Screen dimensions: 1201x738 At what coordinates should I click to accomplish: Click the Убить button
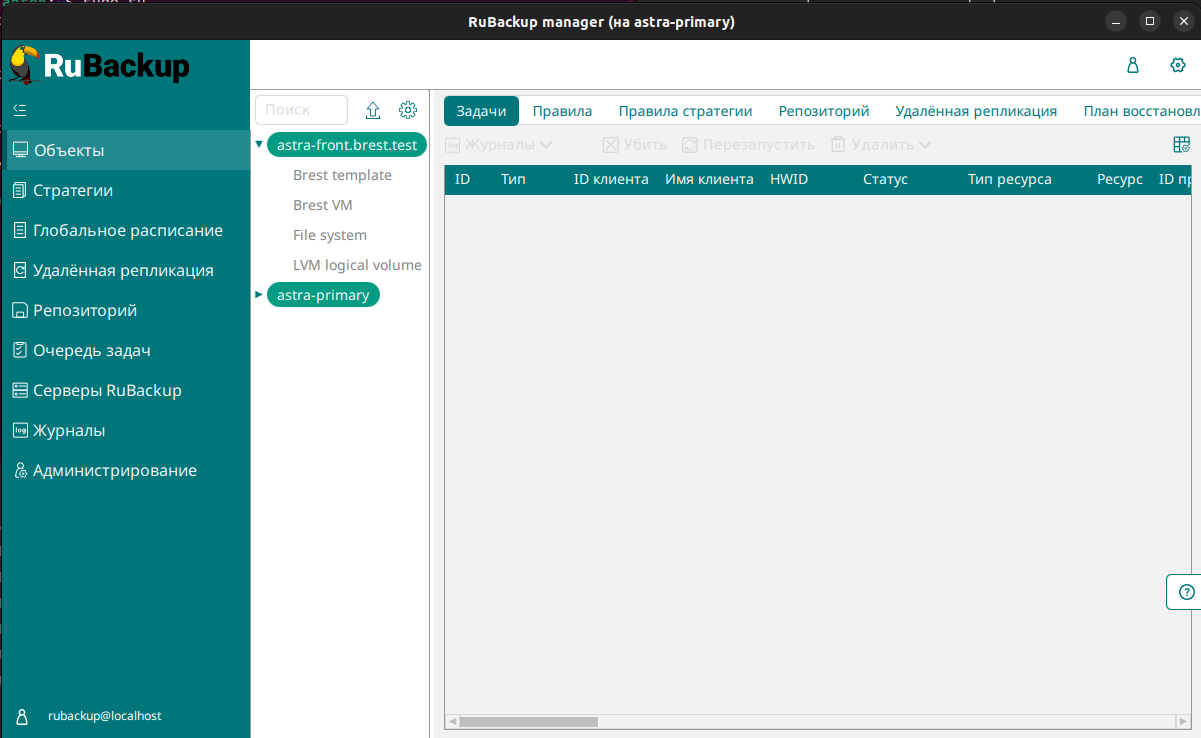[634, 145]
